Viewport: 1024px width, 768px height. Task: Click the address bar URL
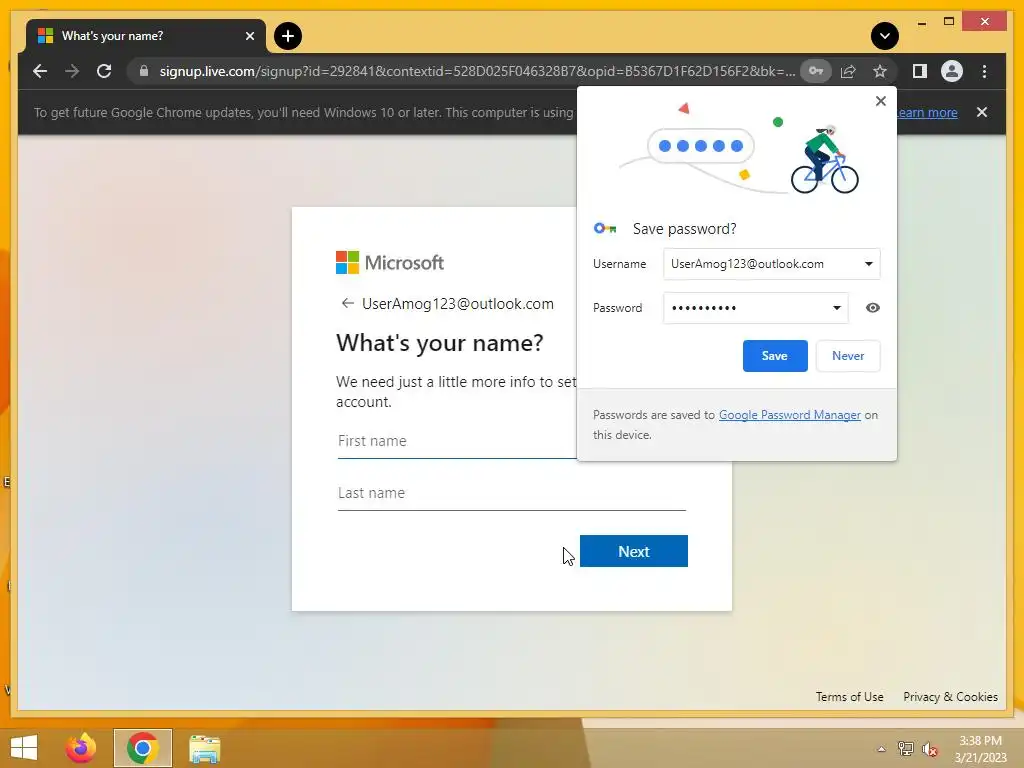(x=477, y=71)
